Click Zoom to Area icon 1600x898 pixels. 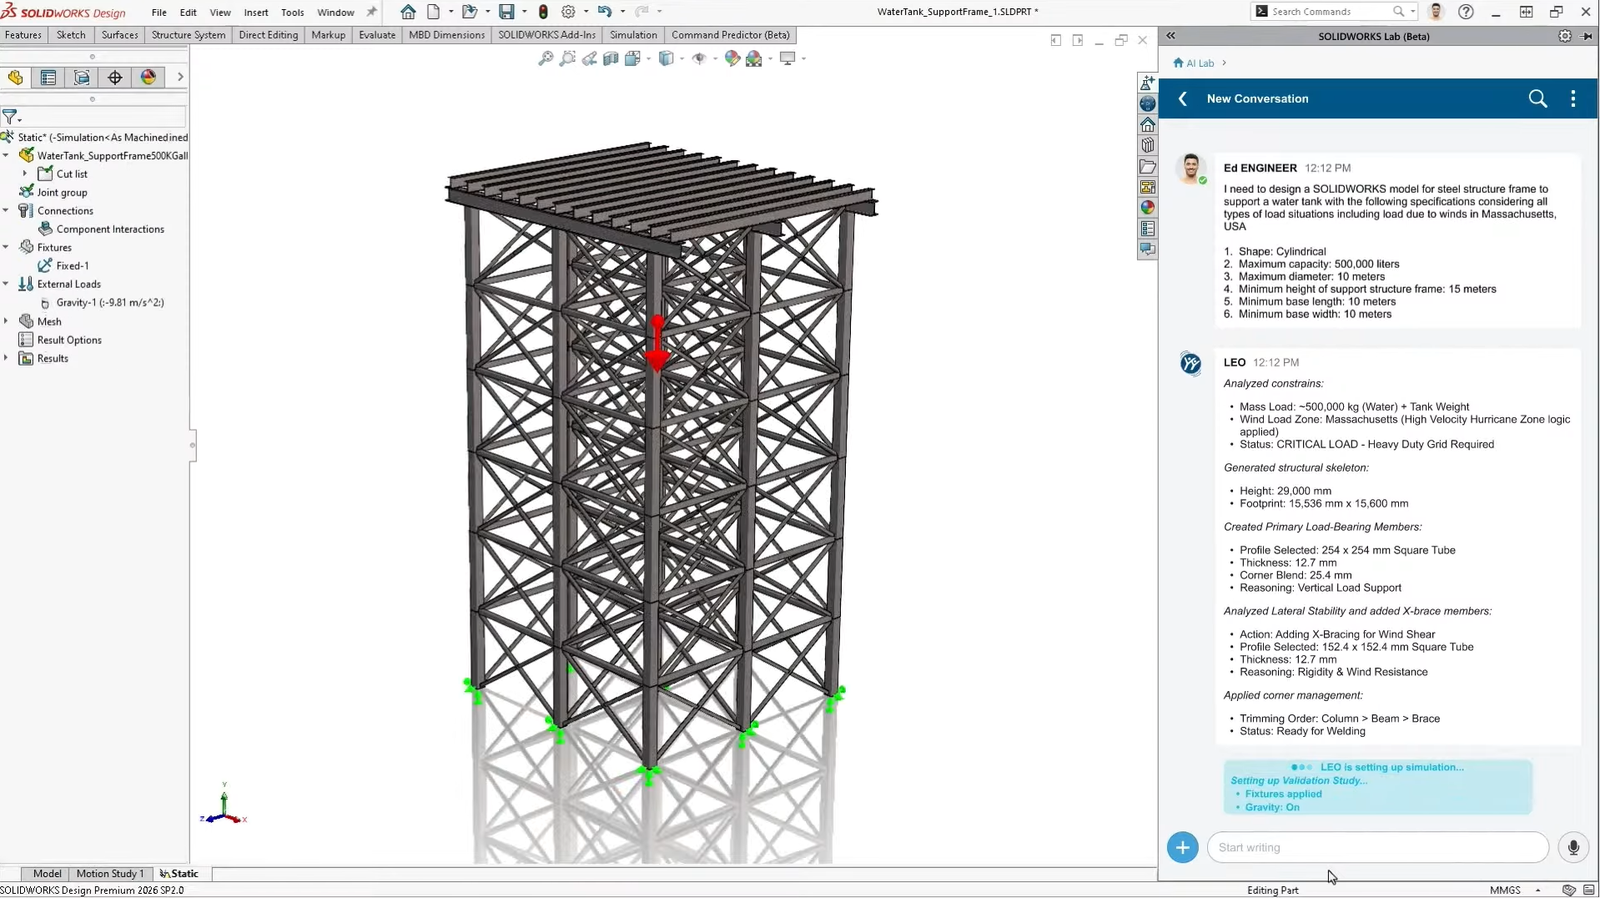[568, 59]
